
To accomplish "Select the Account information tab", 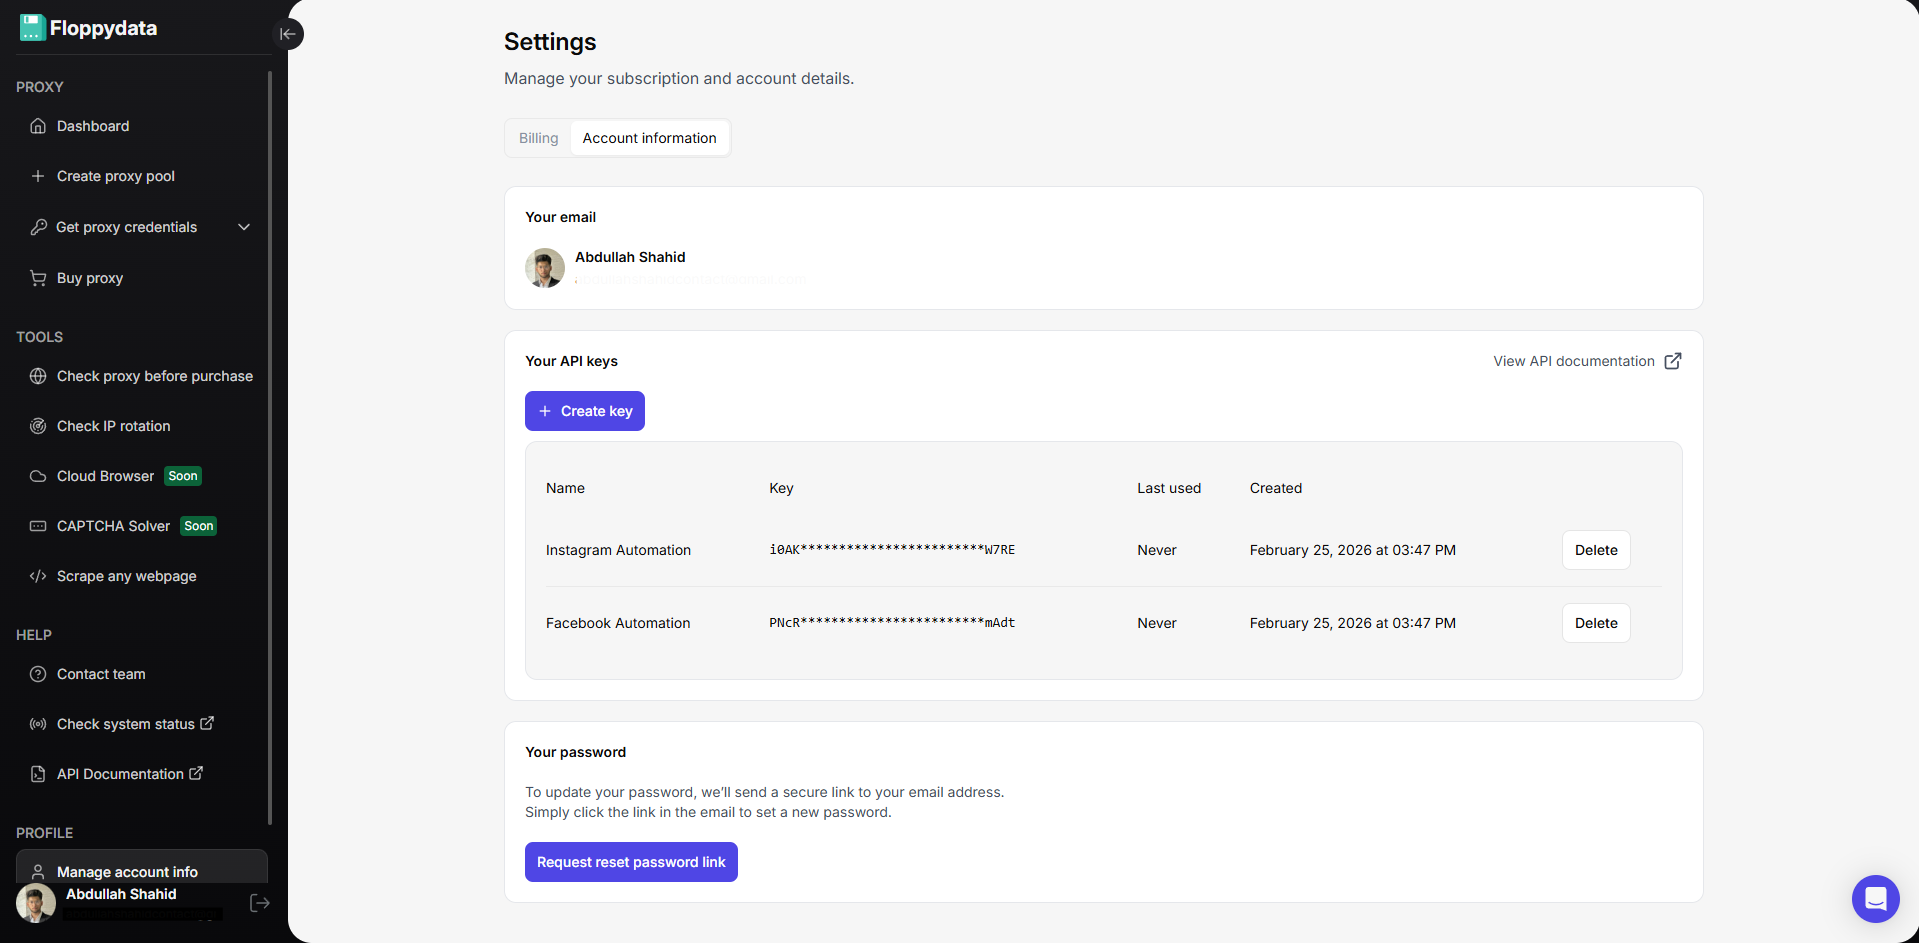I will pos(649,138).
